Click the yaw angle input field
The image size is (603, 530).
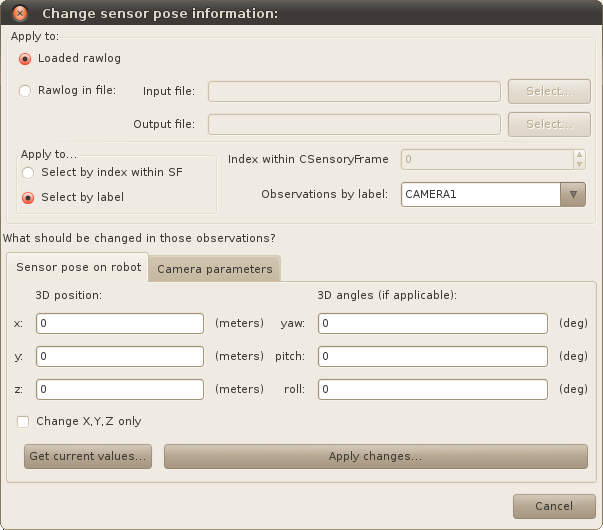[x=433, y=324]
